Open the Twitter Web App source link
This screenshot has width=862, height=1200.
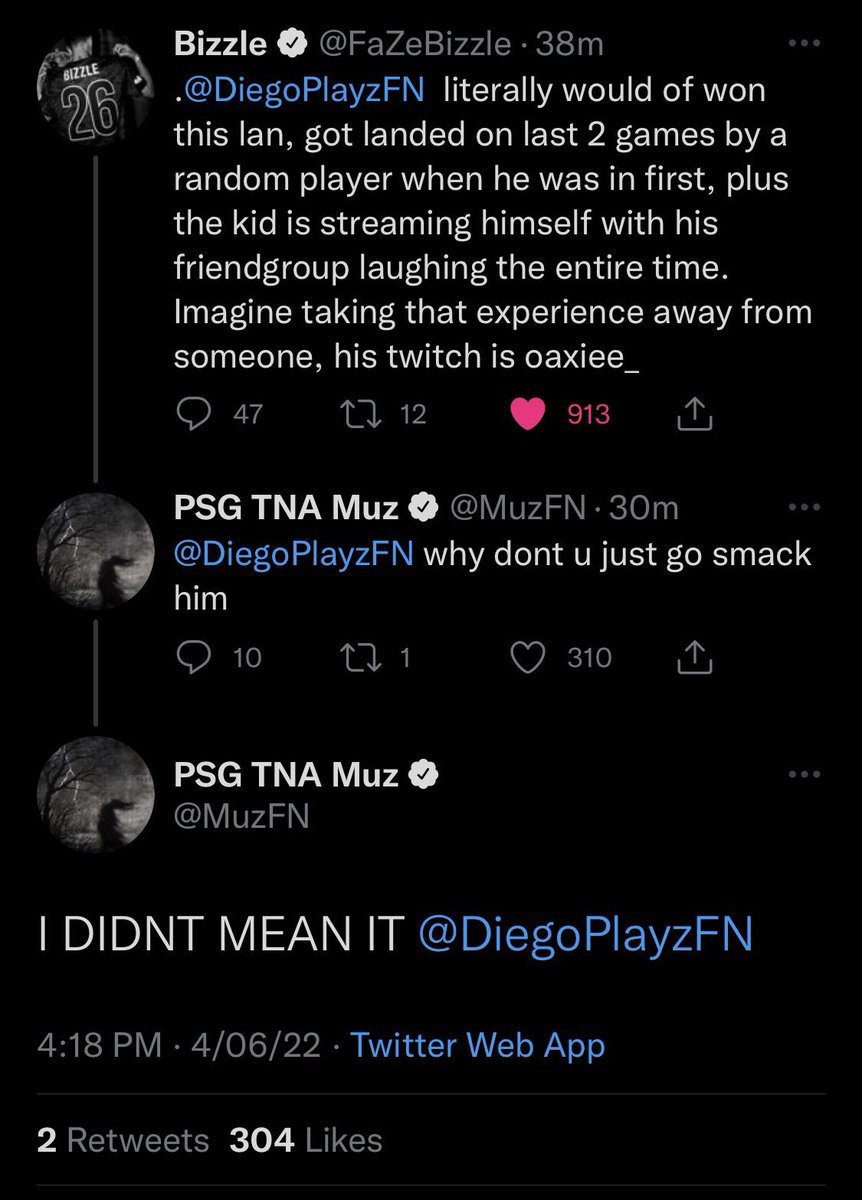(x=479, y=1046)
